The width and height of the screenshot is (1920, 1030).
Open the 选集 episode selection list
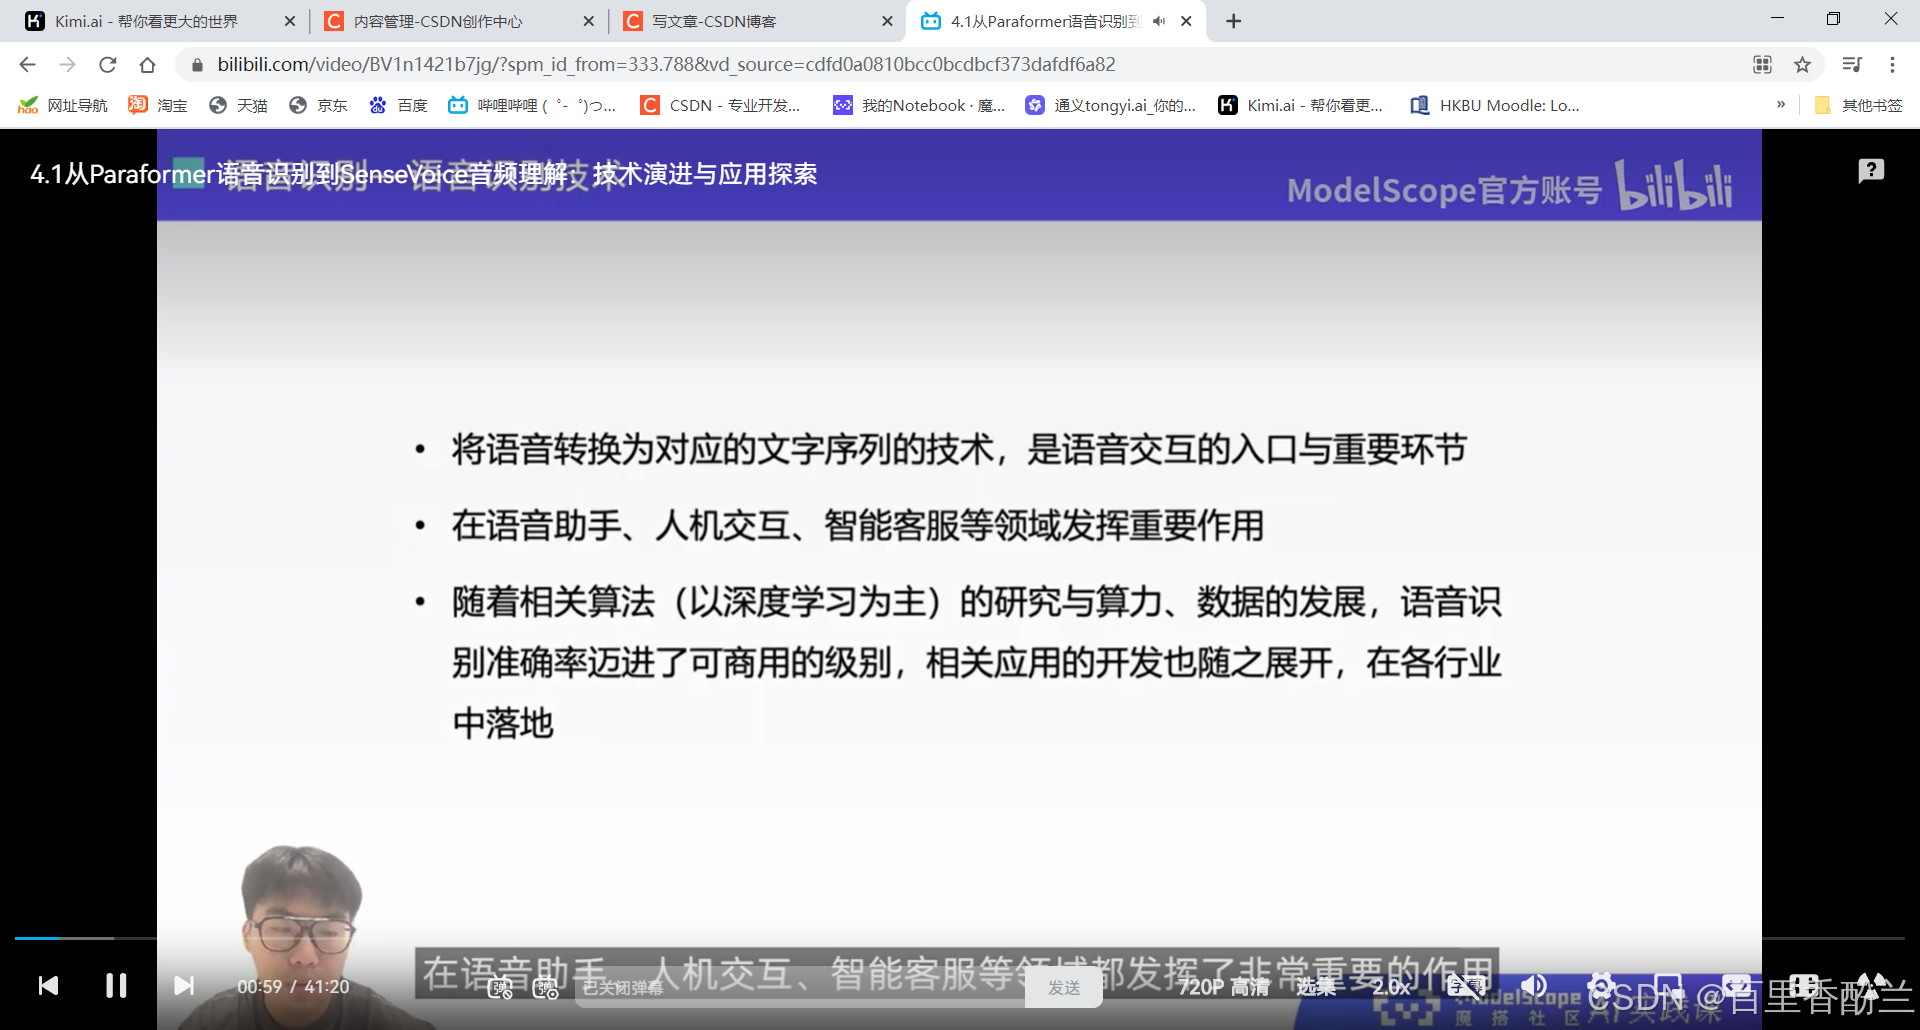[1316, 987]
